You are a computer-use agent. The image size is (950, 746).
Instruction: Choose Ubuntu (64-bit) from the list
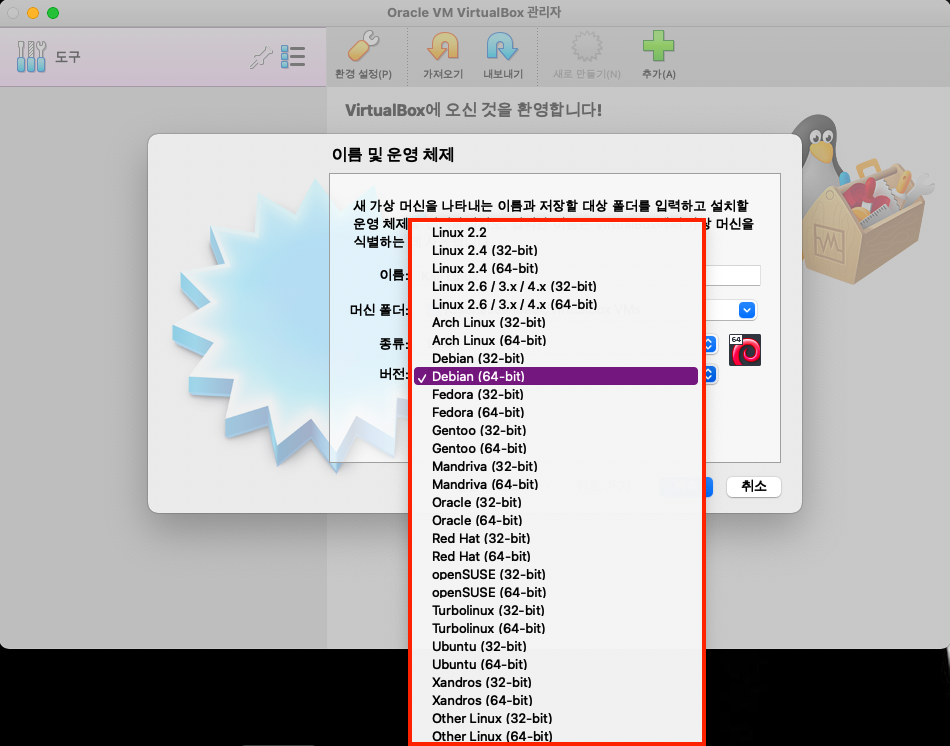click(556, 664)
